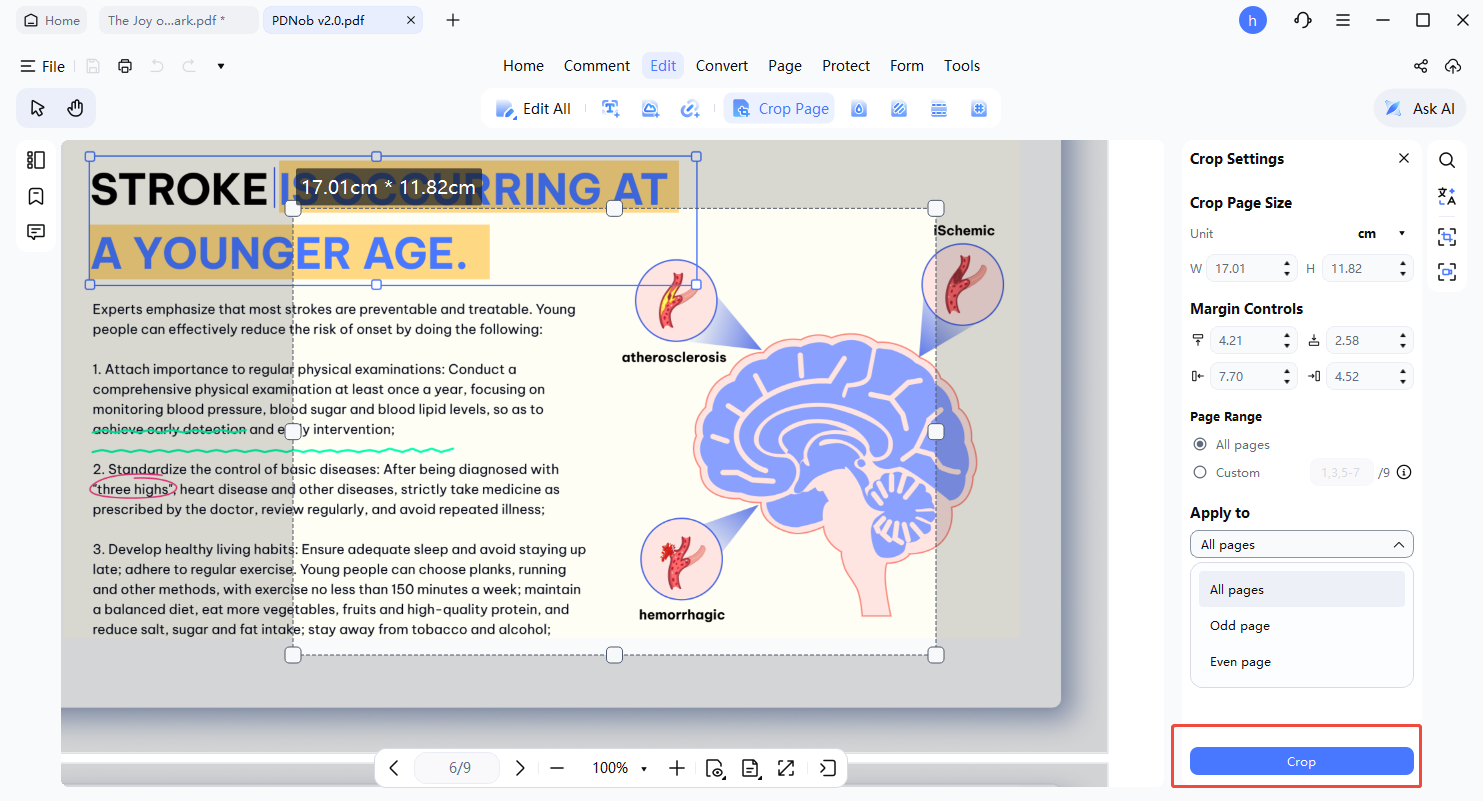Select the All pages radio button

click(1200, 445)
